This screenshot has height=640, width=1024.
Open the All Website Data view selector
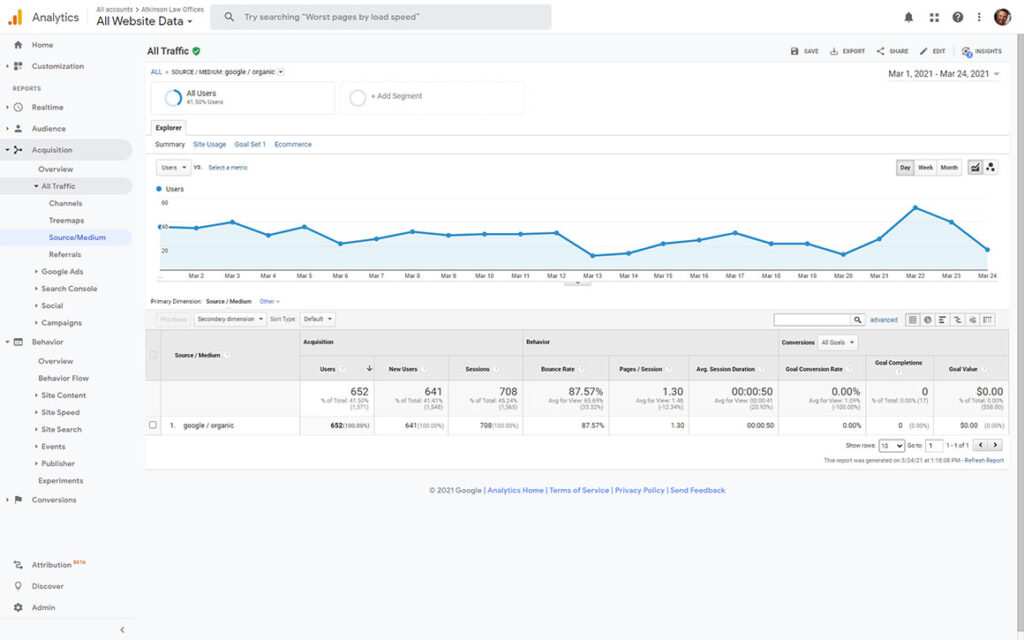[144, 22]
